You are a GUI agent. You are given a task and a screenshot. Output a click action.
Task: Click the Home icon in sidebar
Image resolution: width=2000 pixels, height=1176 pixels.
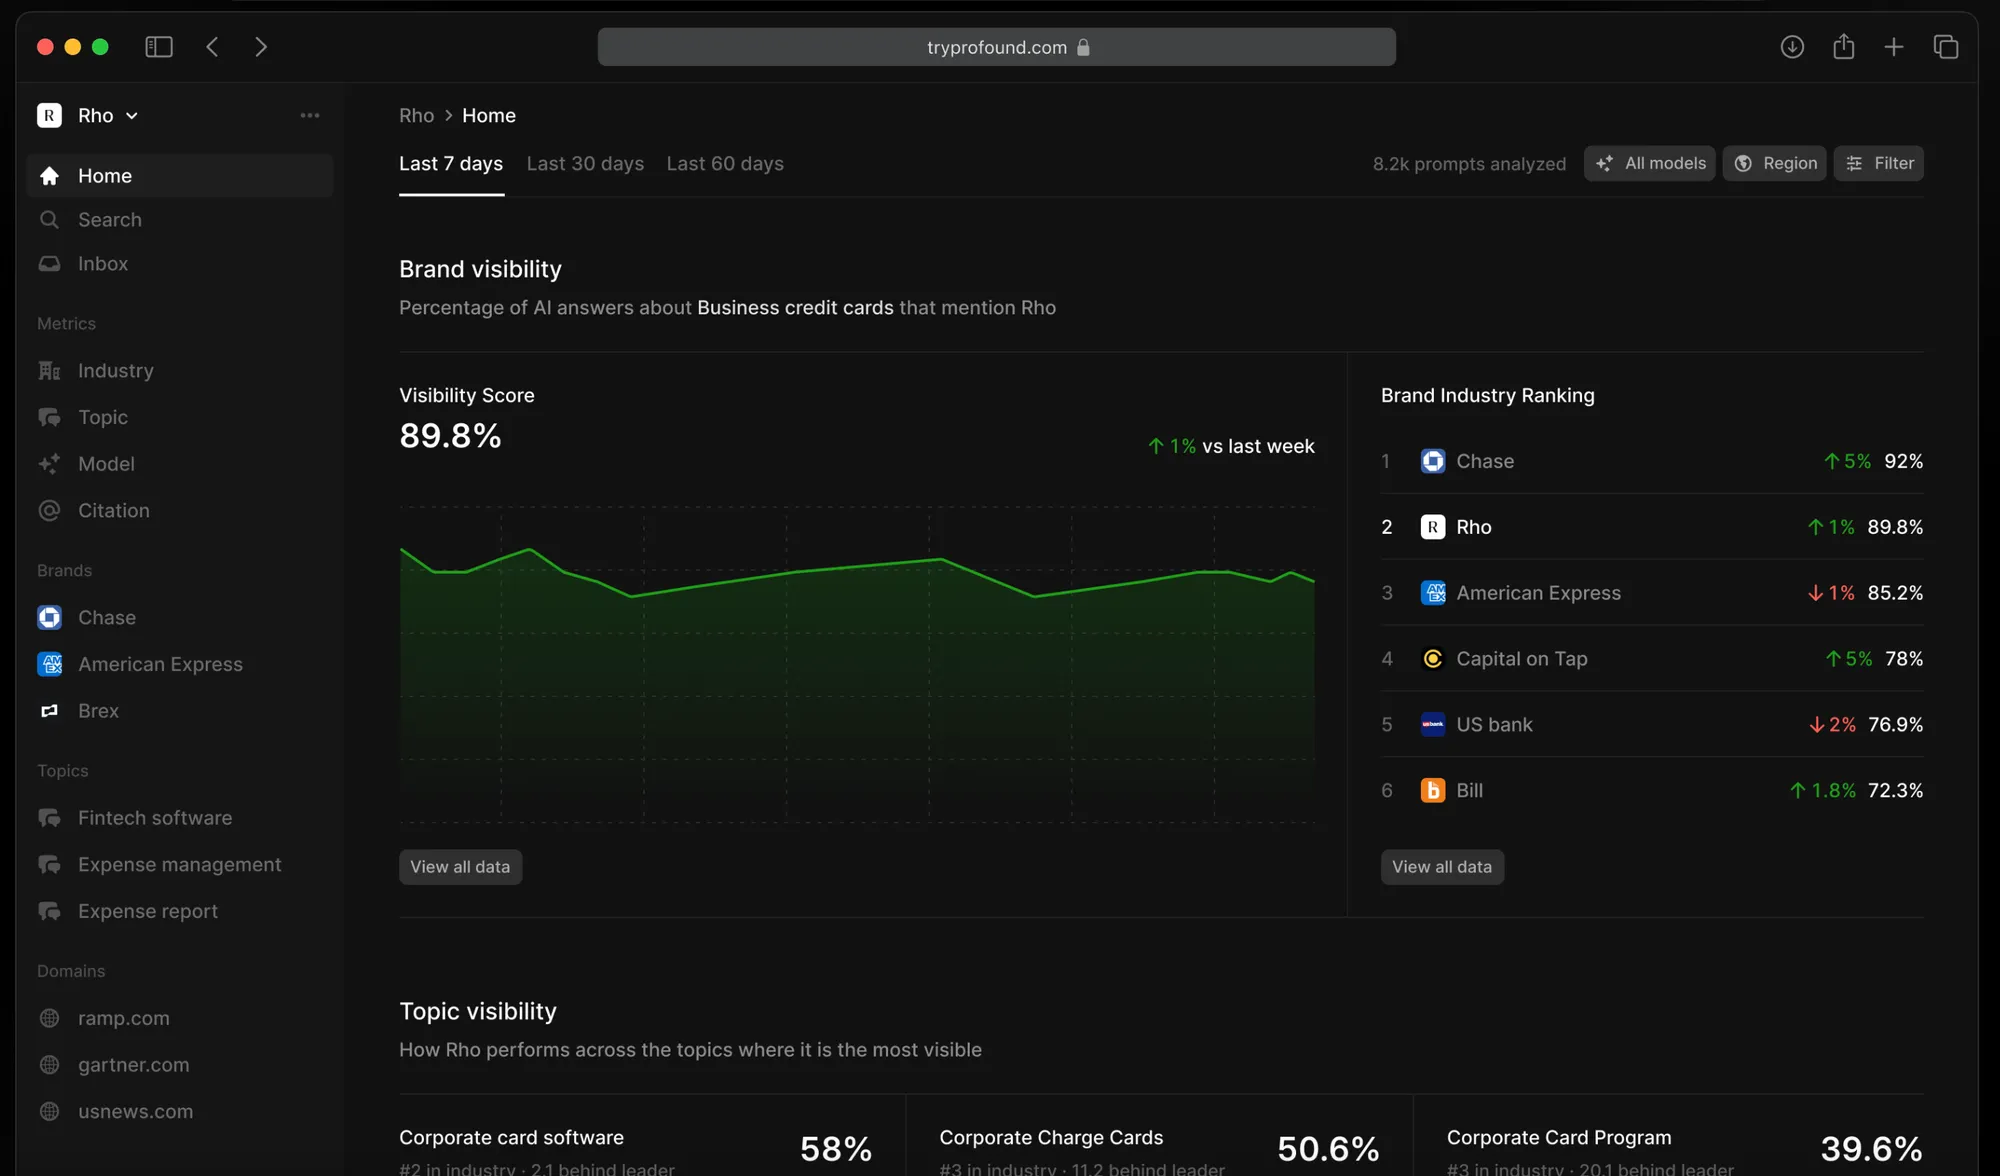[x=49, y=176]
